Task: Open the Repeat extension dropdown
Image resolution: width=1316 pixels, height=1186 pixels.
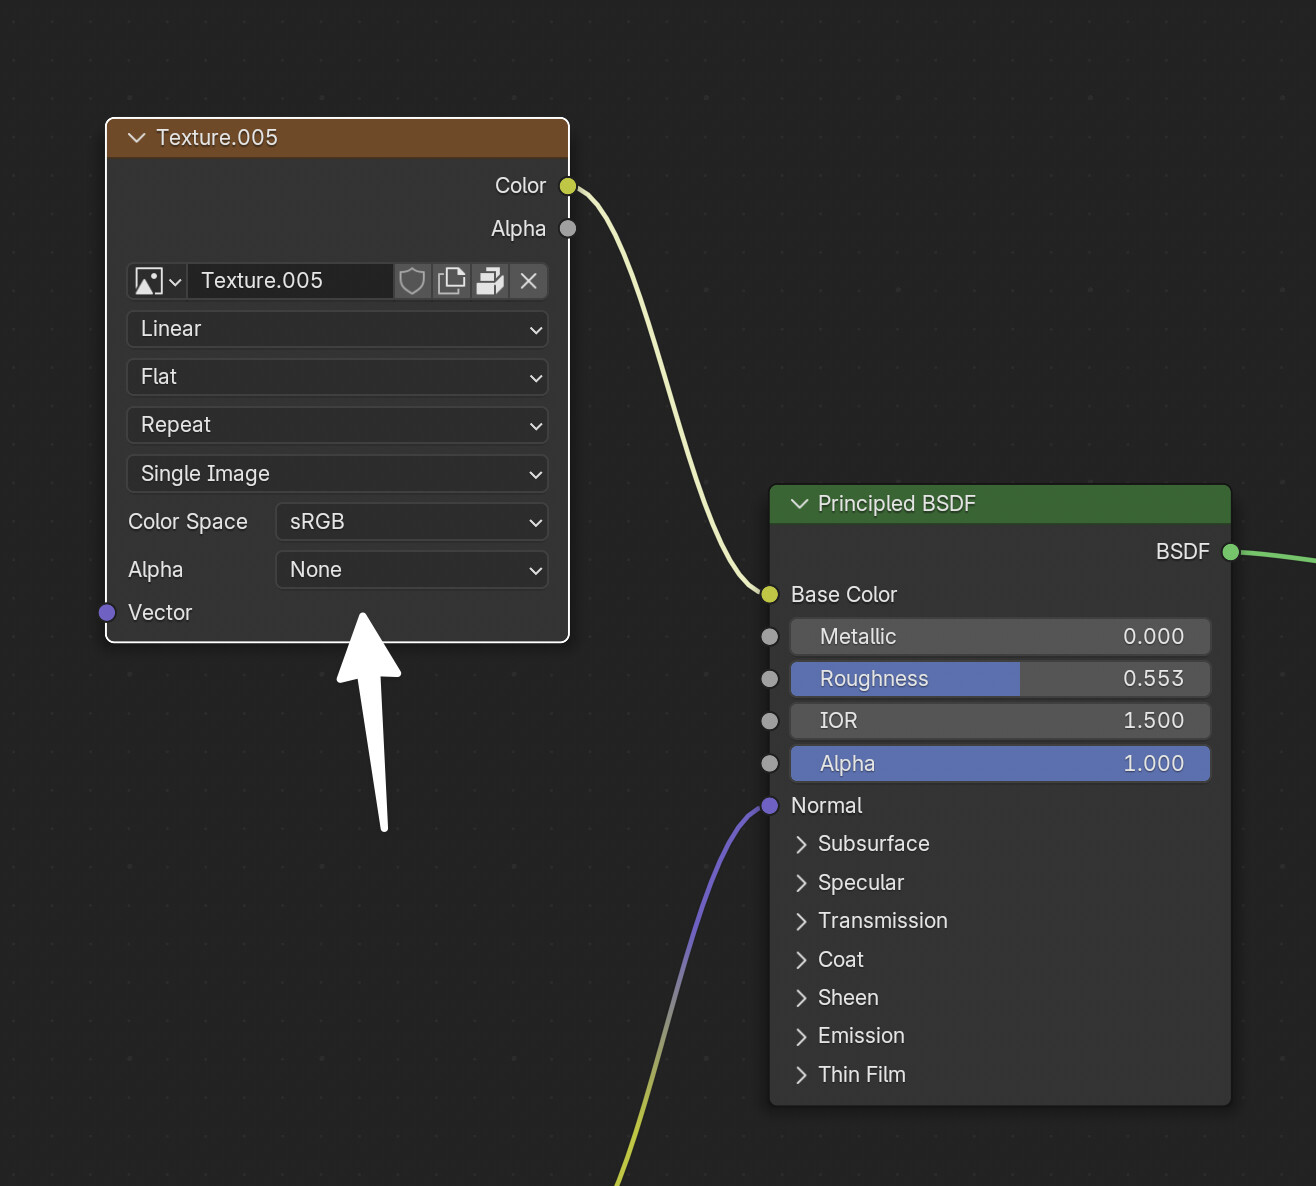Action: tap(337, 425)
